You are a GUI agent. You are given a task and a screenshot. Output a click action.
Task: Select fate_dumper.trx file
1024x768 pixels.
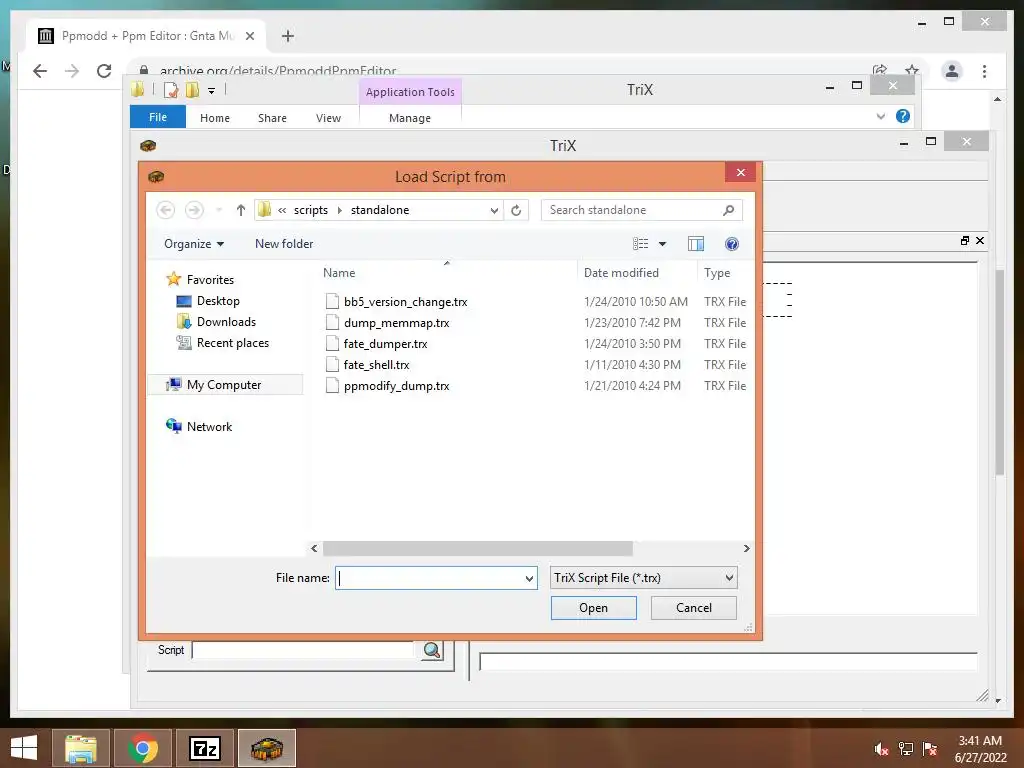tap(385, 344)
